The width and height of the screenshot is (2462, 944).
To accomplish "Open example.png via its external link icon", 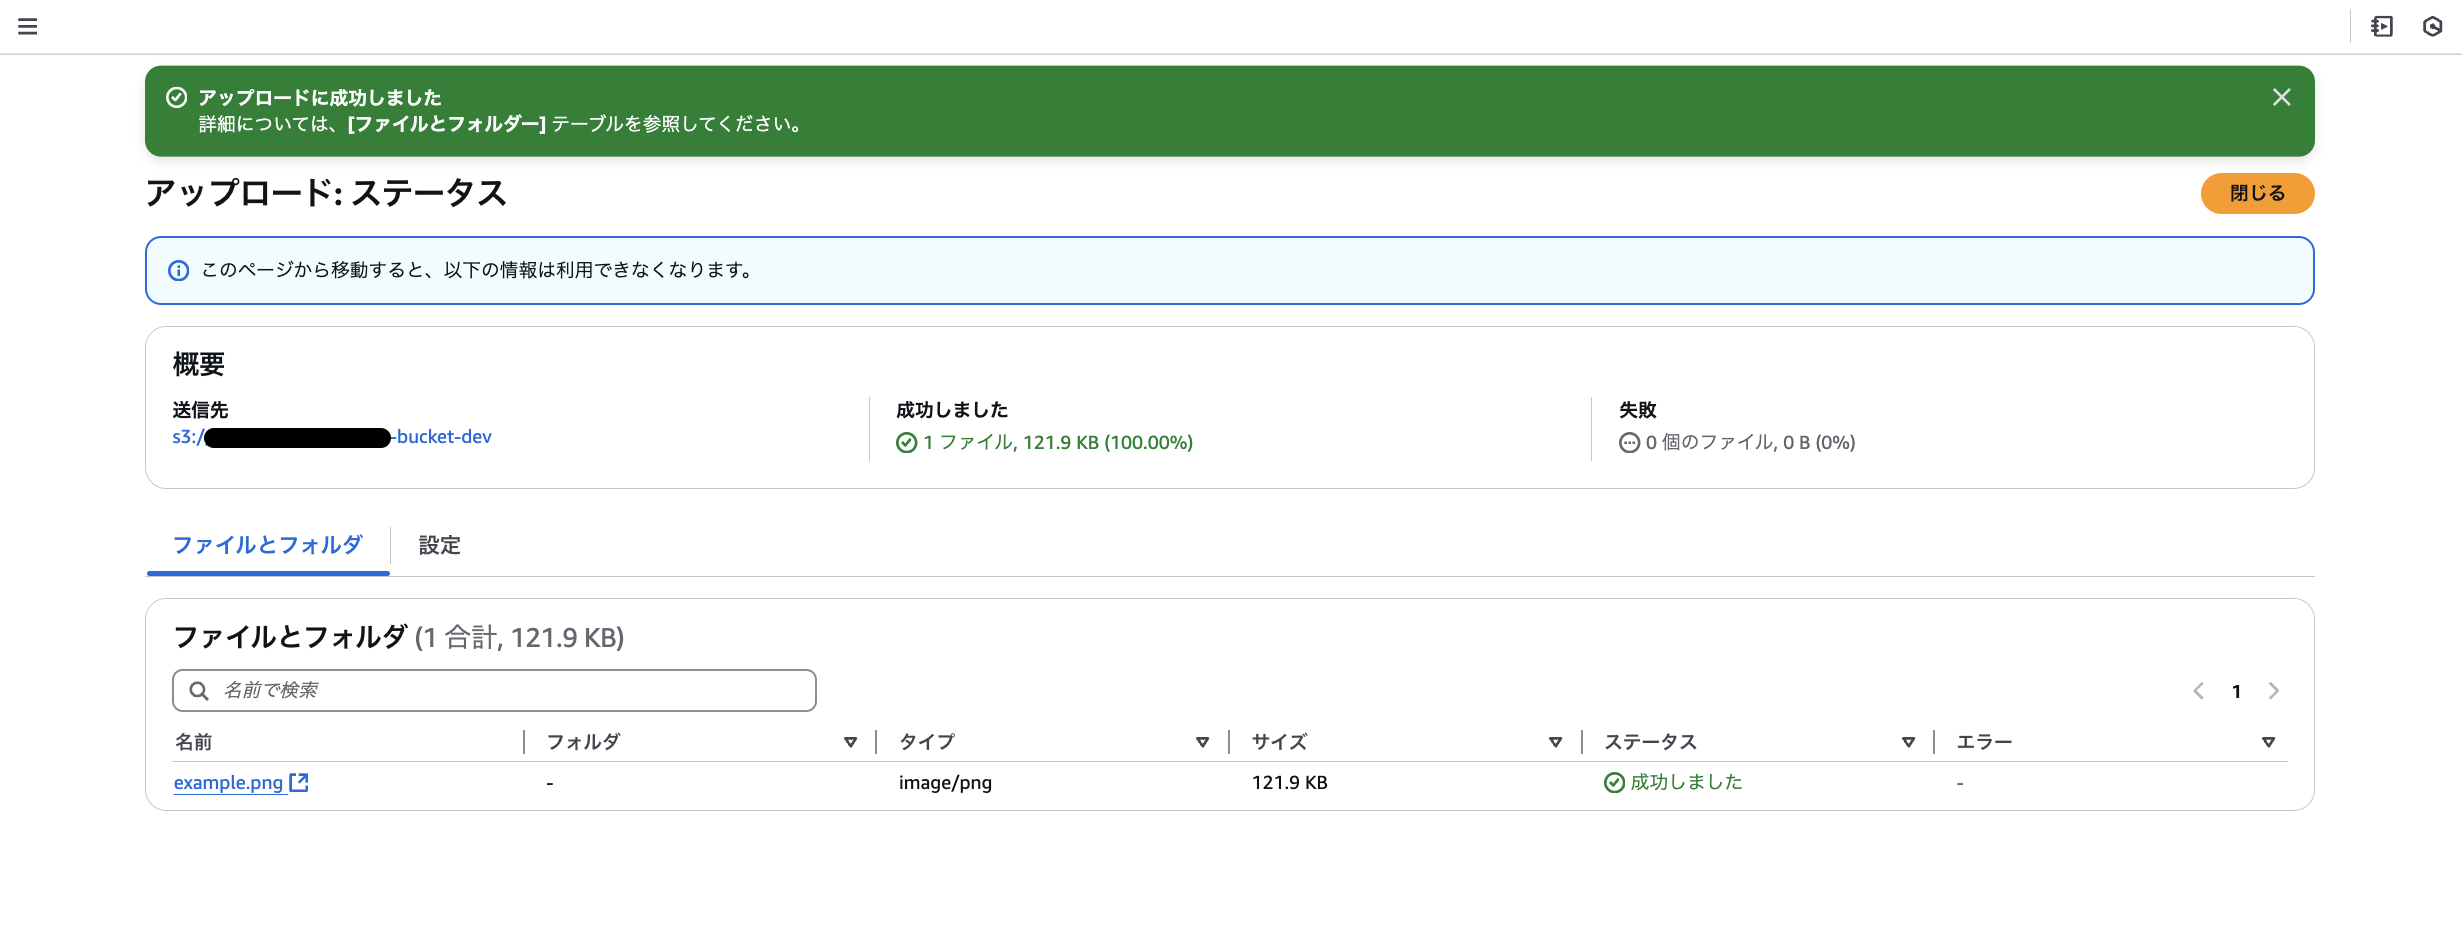I will [299, 783].
